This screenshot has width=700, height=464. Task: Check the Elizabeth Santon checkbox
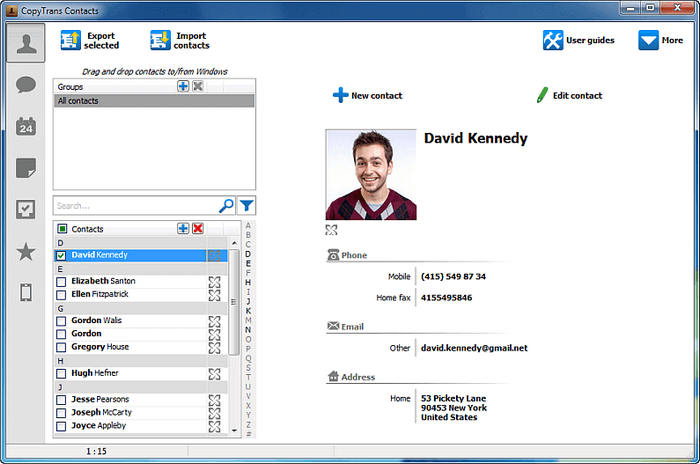61,282
